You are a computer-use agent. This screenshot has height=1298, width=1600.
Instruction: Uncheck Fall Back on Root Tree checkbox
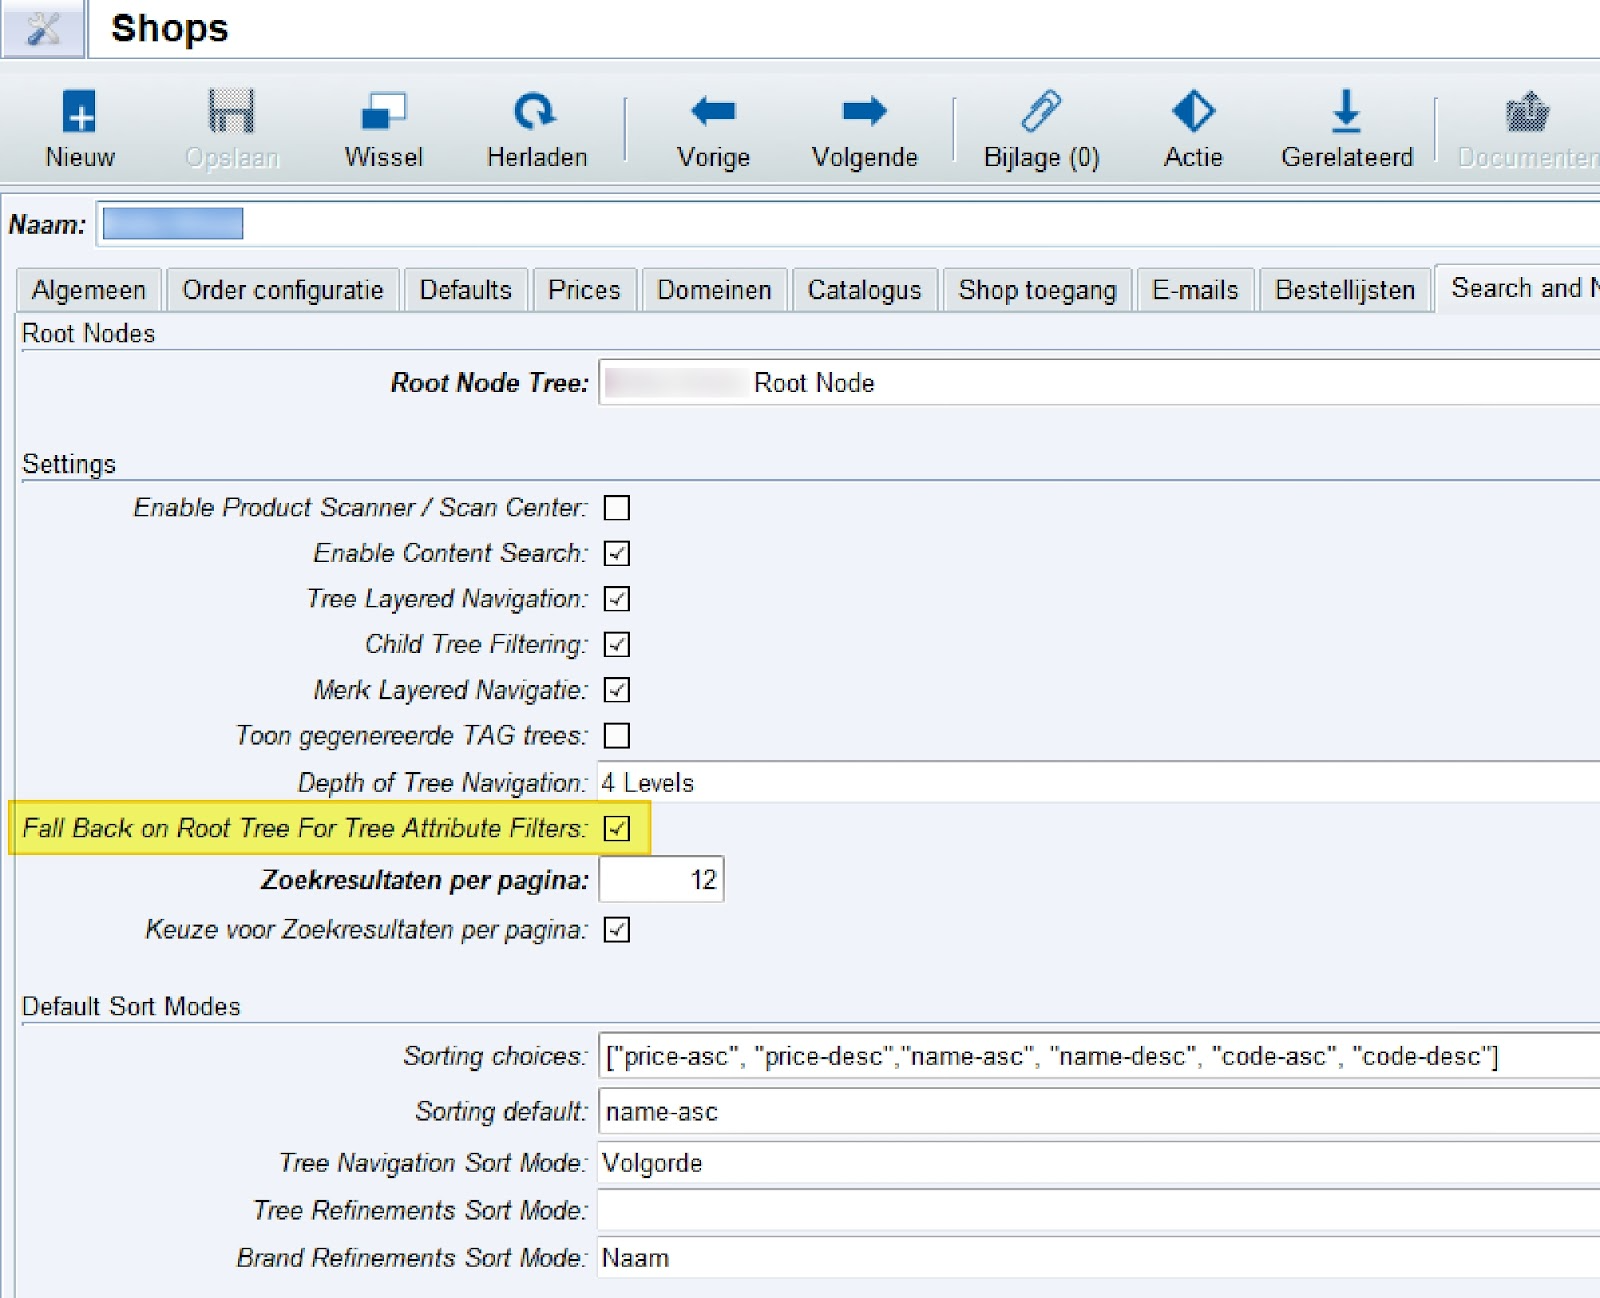click(x=617, y=829)
